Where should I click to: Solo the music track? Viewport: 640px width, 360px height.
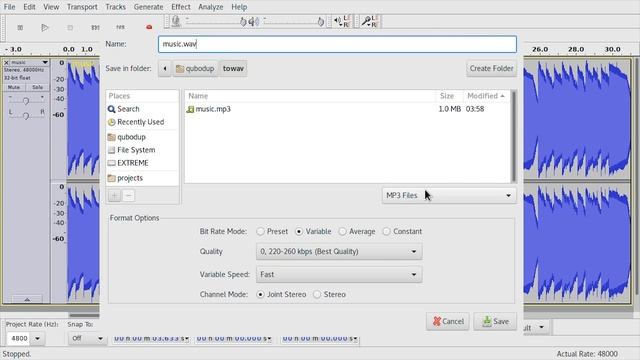pos(38,87)
